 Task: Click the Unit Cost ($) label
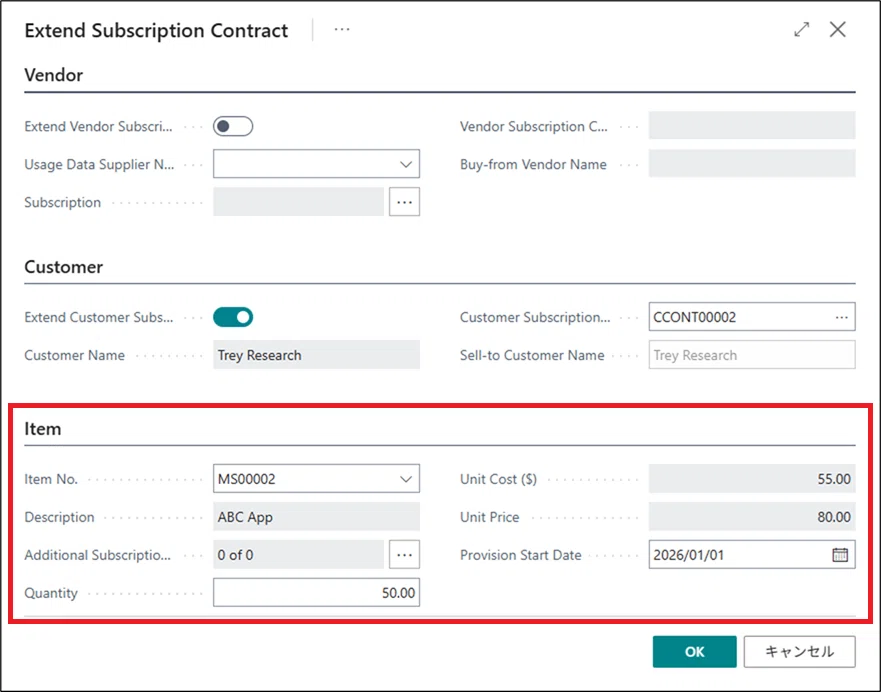point(498,479)
